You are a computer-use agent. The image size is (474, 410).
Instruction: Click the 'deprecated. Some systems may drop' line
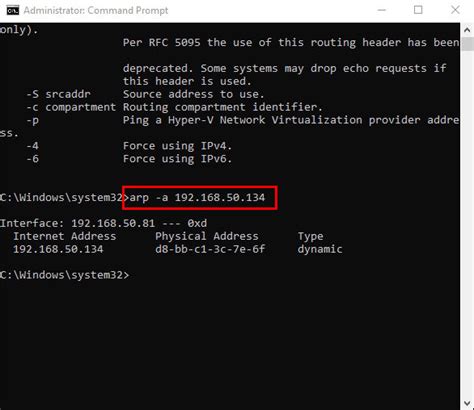click(x=285, y=68)
